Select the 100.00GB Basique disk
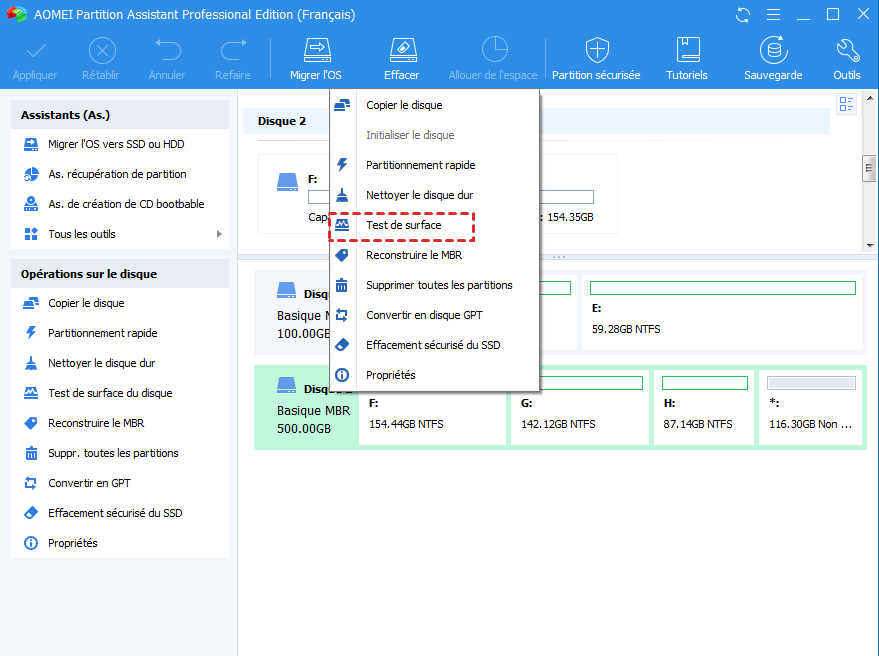 (x=293, y=313)
